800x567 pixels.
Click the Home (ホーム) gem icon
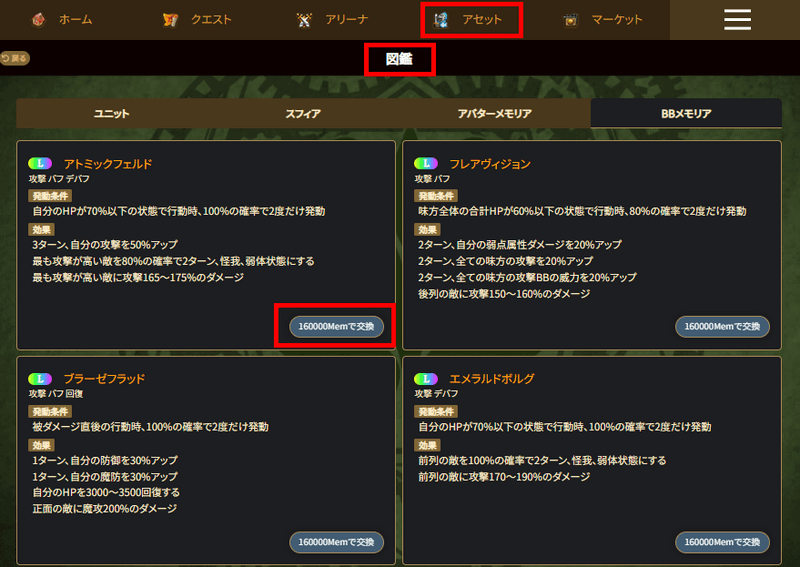[39, 20]
